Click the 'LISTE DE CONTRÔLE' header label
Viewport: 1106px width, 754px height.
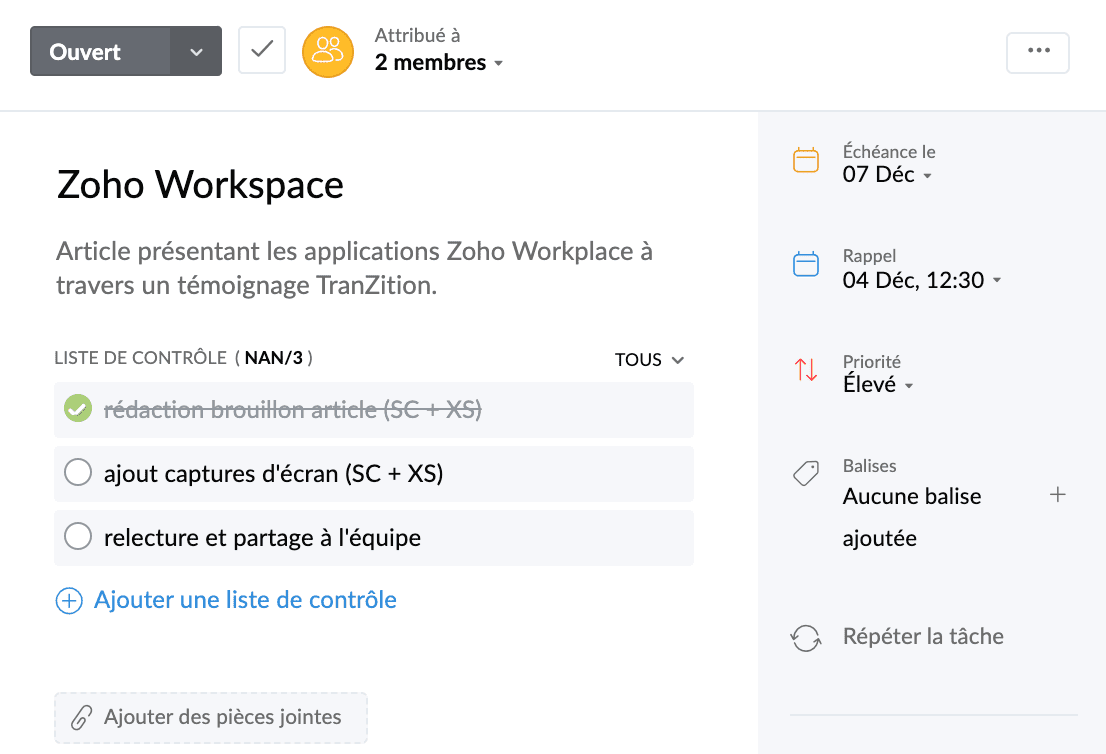pyautogui.click(x=140, y=358)
